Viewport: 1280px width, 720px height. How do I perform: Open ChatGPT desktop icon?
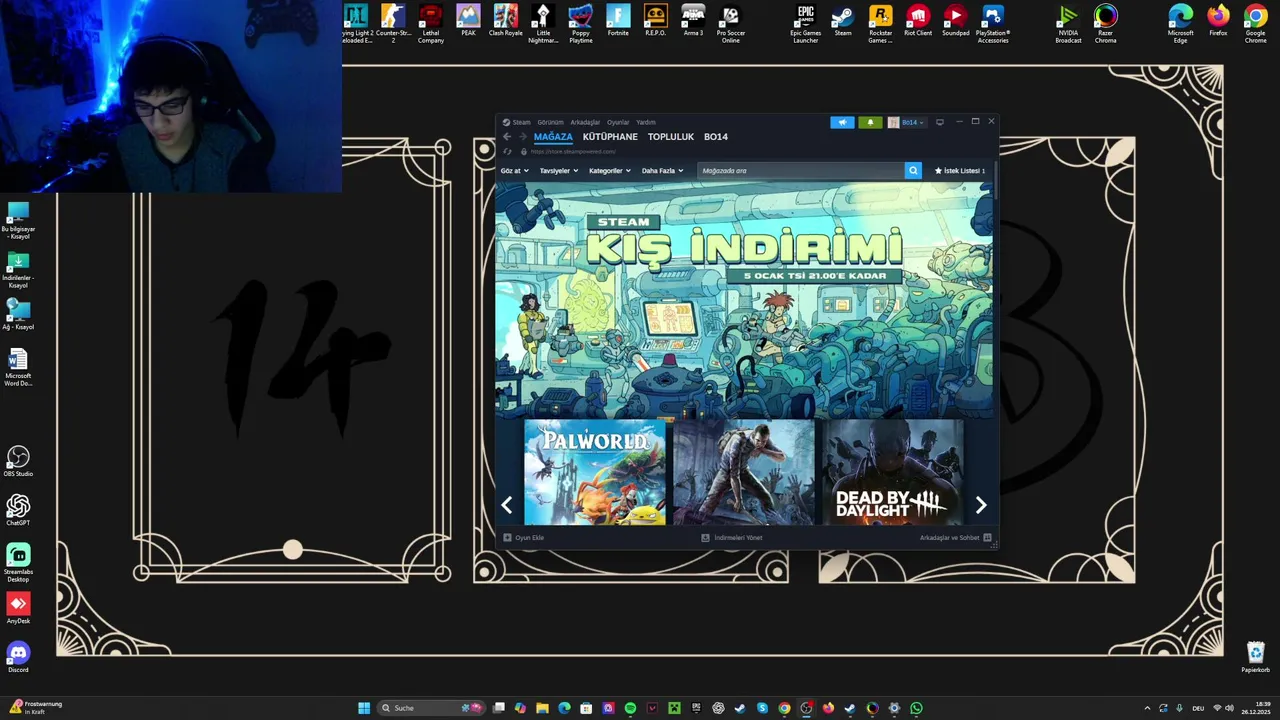pyautogui.click(x=18, y=510)
